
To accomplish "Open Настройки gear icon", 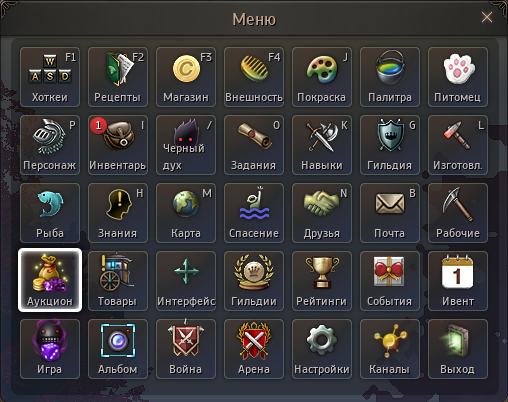I will pyautogui.click(x=322, y=349).
